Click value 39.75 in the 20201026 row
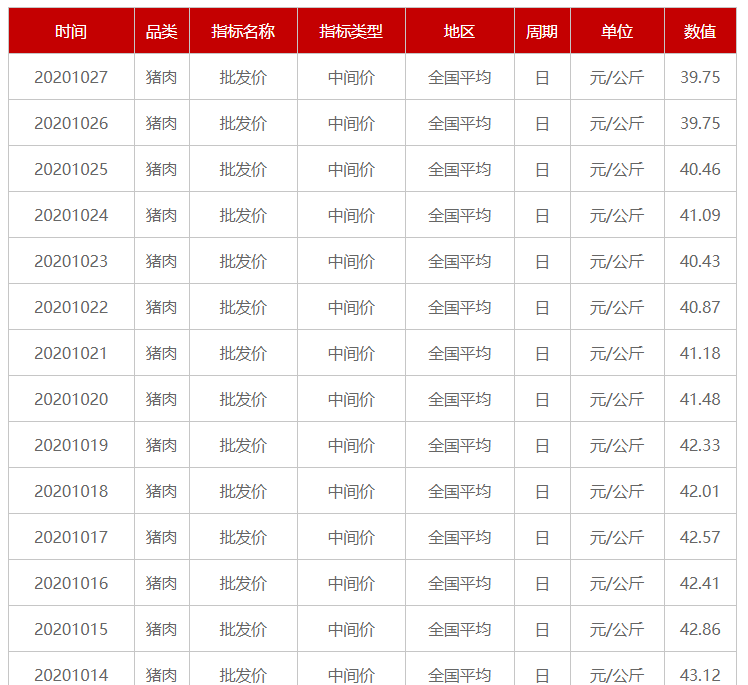 click(700, 124)
